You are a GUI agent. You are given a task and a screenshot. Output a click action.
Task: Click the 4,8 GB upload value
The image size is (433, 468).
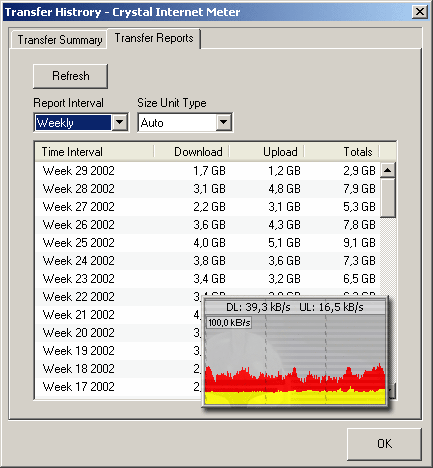tap(284, 189)
